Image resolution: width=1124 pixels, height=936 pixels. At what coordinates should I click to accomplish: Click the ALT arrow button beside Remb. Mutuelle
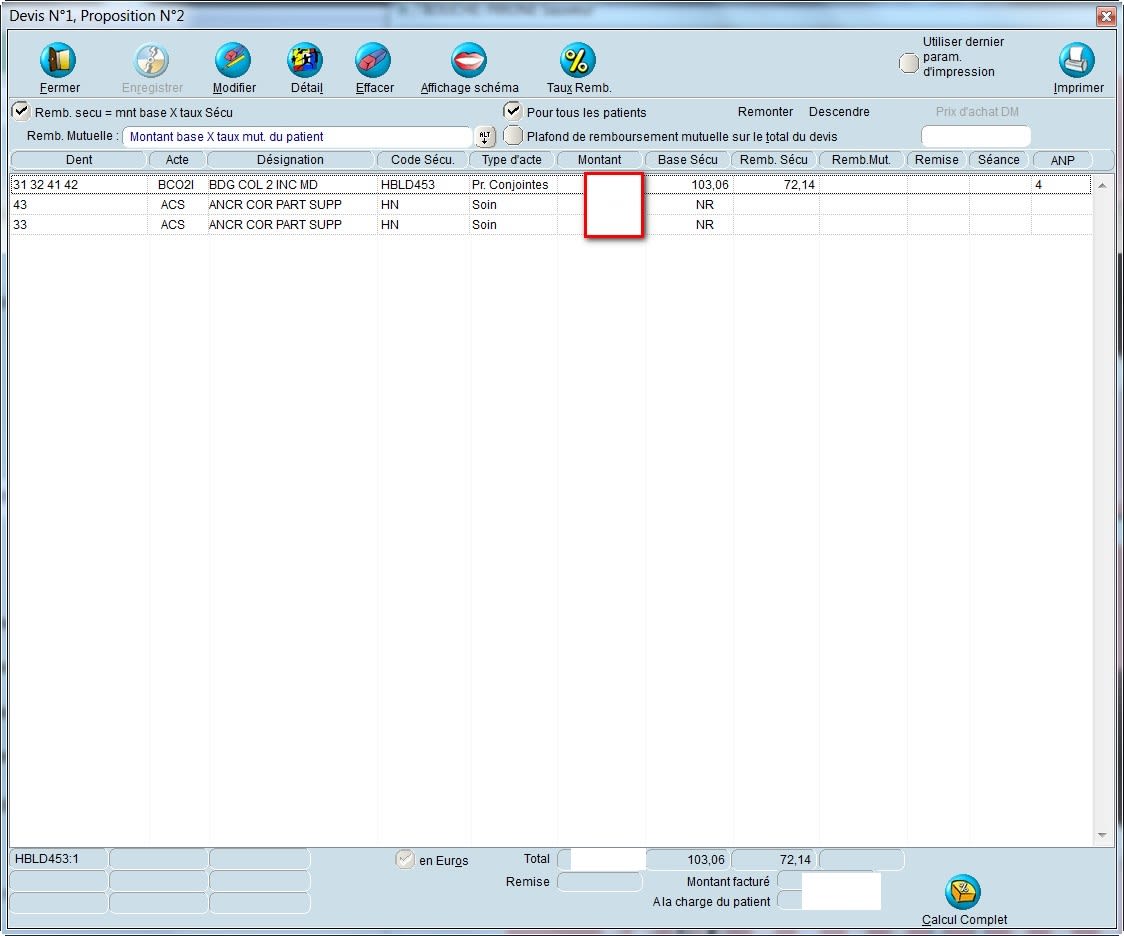pyautogui.click(x=485, y=137)
